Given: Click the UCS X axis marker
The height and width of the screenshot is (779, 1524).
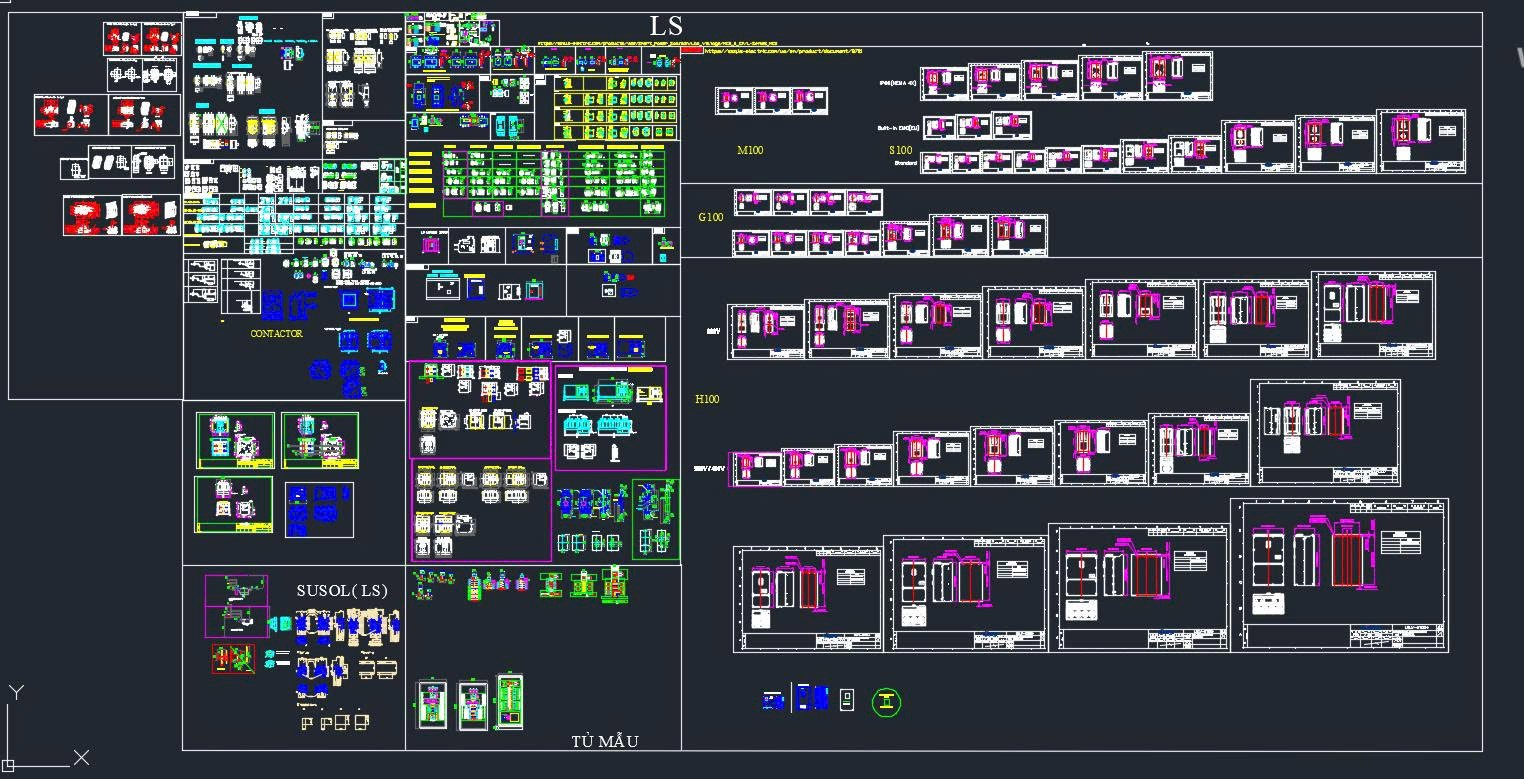Looking at the screenshot, I should tap(81, 757).
